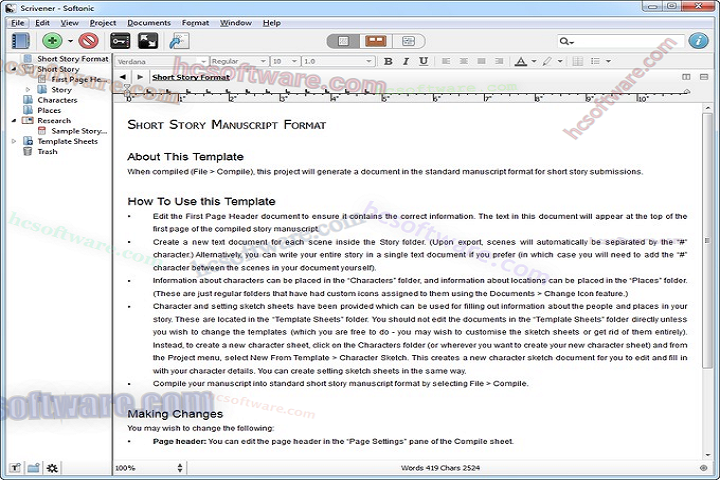Open the blue Inspector info button

pyautogui.click(x=698, y=41)
